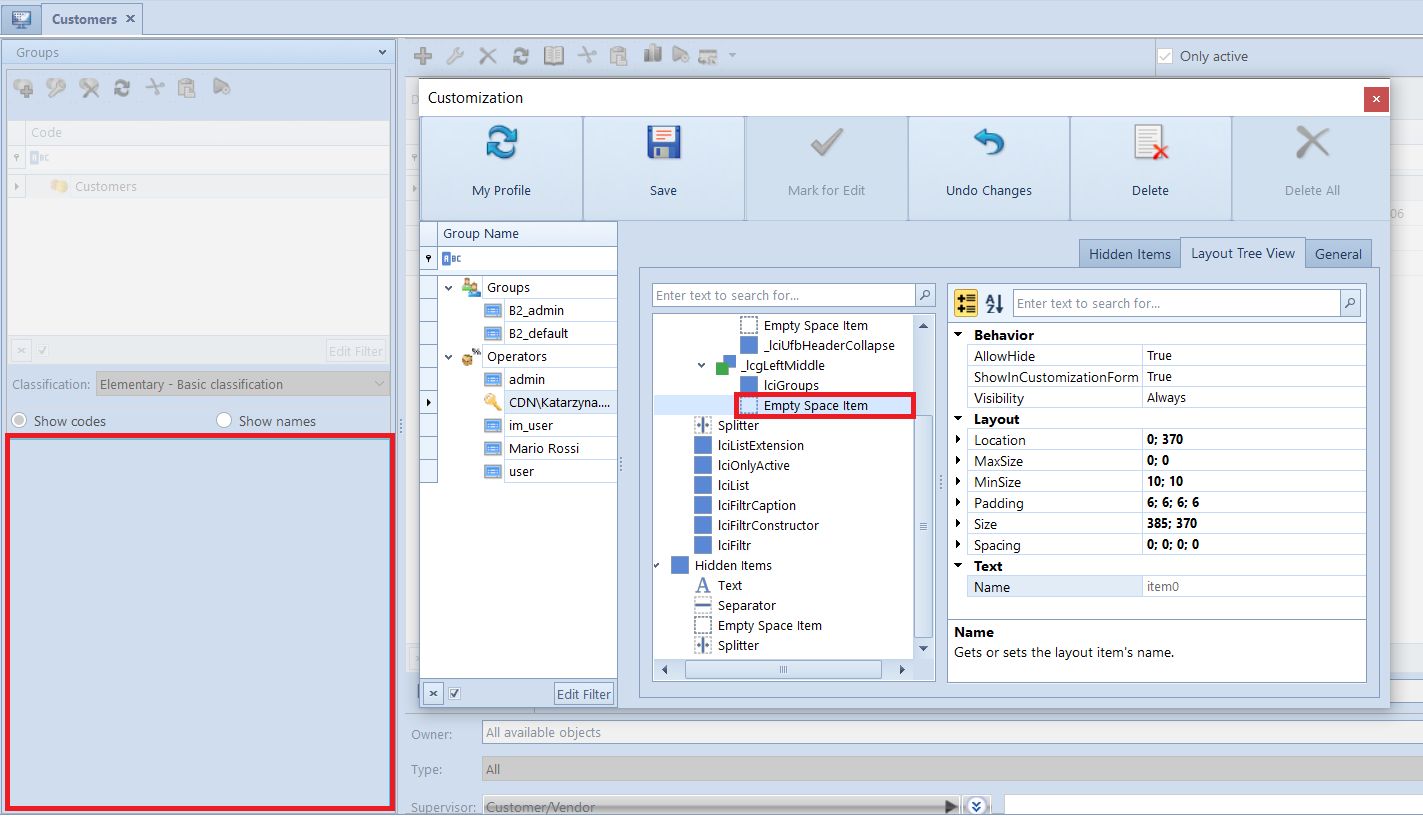This screenshot has height=818, width=1423.
Task: Click the add group icon in the Groups panel
Action: click(24, 89)
